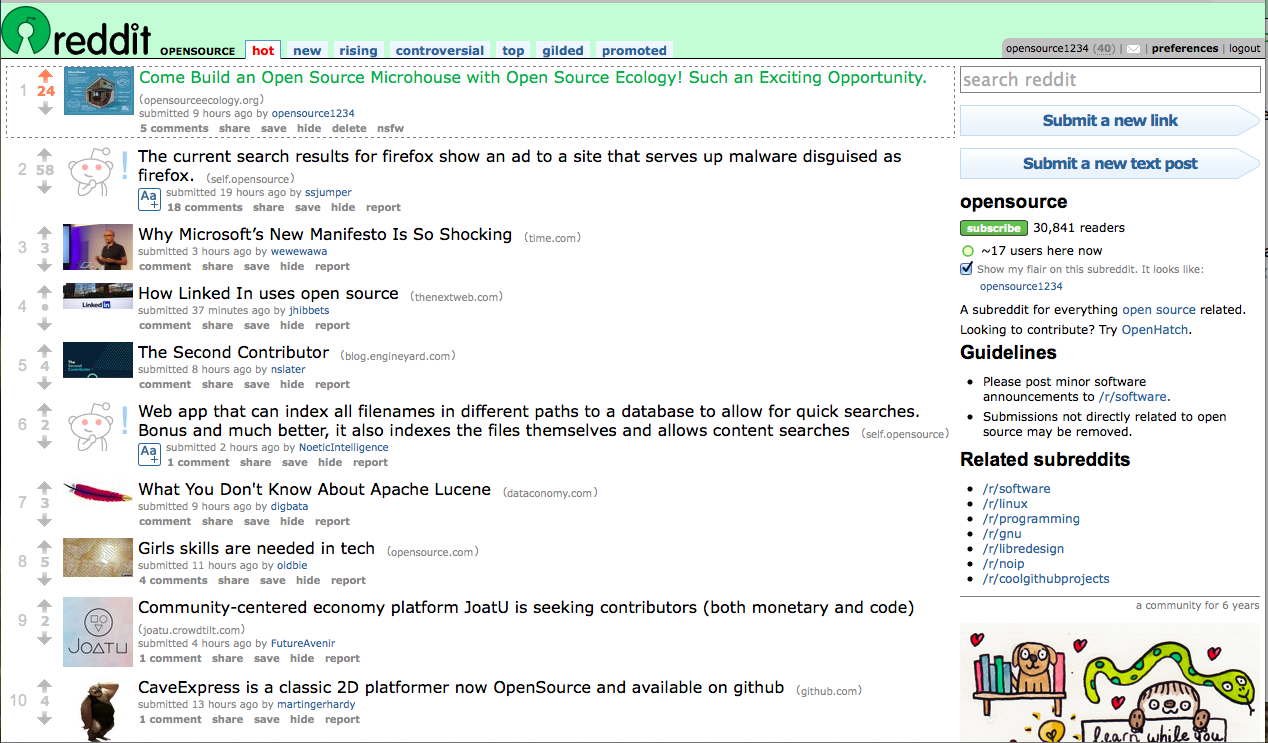Click Submit a new text post
The width and height of the screenshot is (1268, 743).
pos(1110,163)
